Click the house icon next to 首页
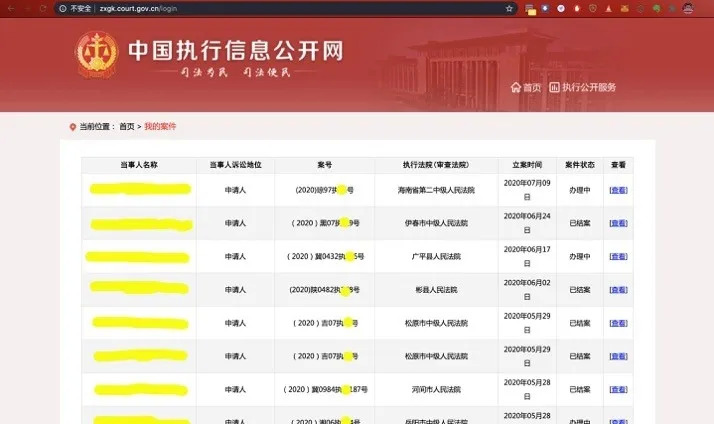 click(x=515, y=87)
